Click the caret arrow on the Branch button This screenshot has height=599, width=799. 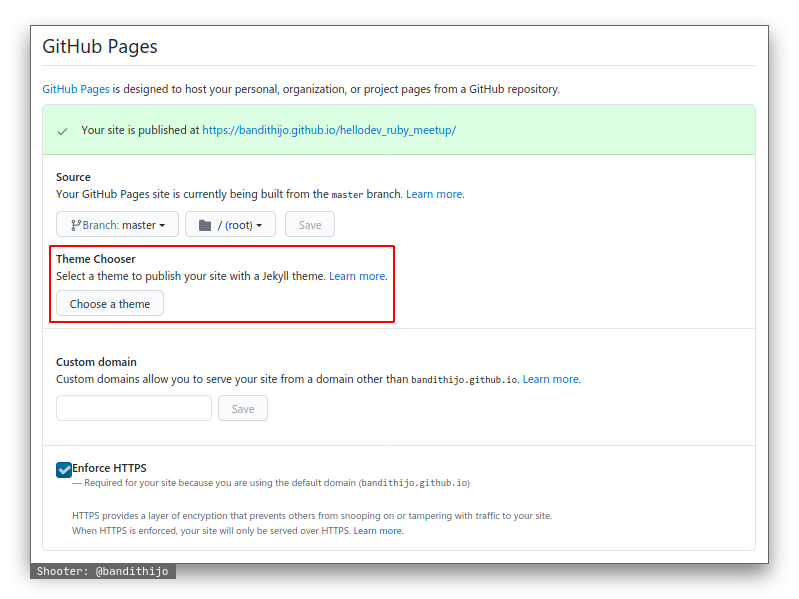pyautogui.click(x=163, y=226)
